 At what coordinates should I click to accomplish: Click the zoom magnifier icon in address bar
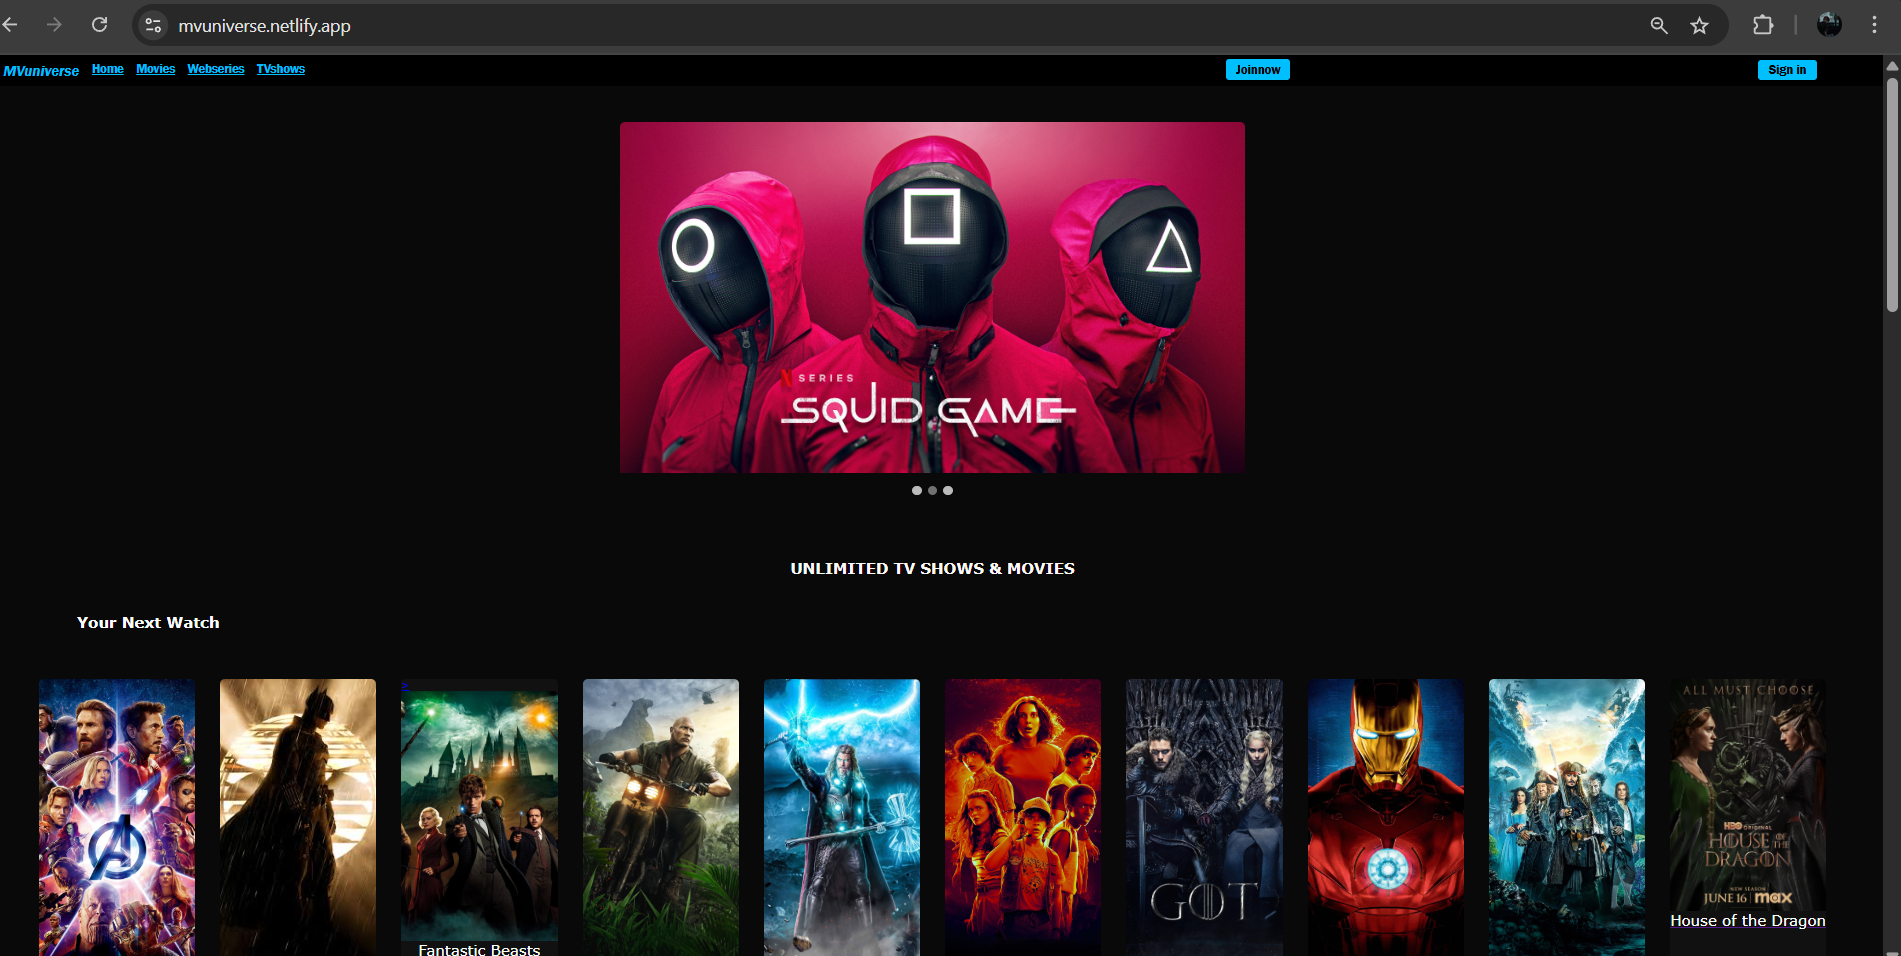coord(1659,26)
